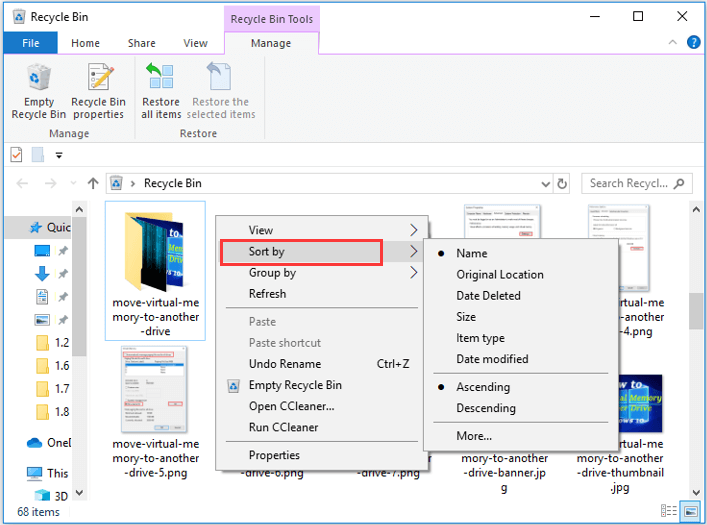Screen dimensions: 707x525
Task: Select sort by Item type
Action: (x=521, y=338)
